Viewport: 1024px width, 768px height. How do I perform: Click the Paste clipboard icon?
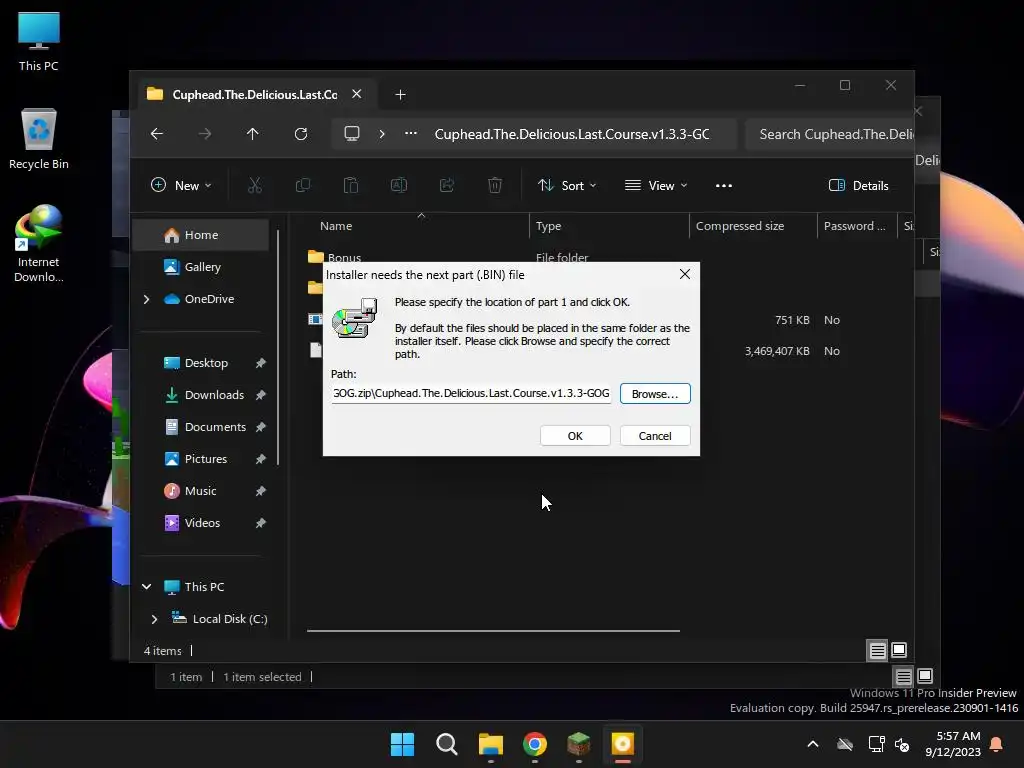tap(351, 185)
